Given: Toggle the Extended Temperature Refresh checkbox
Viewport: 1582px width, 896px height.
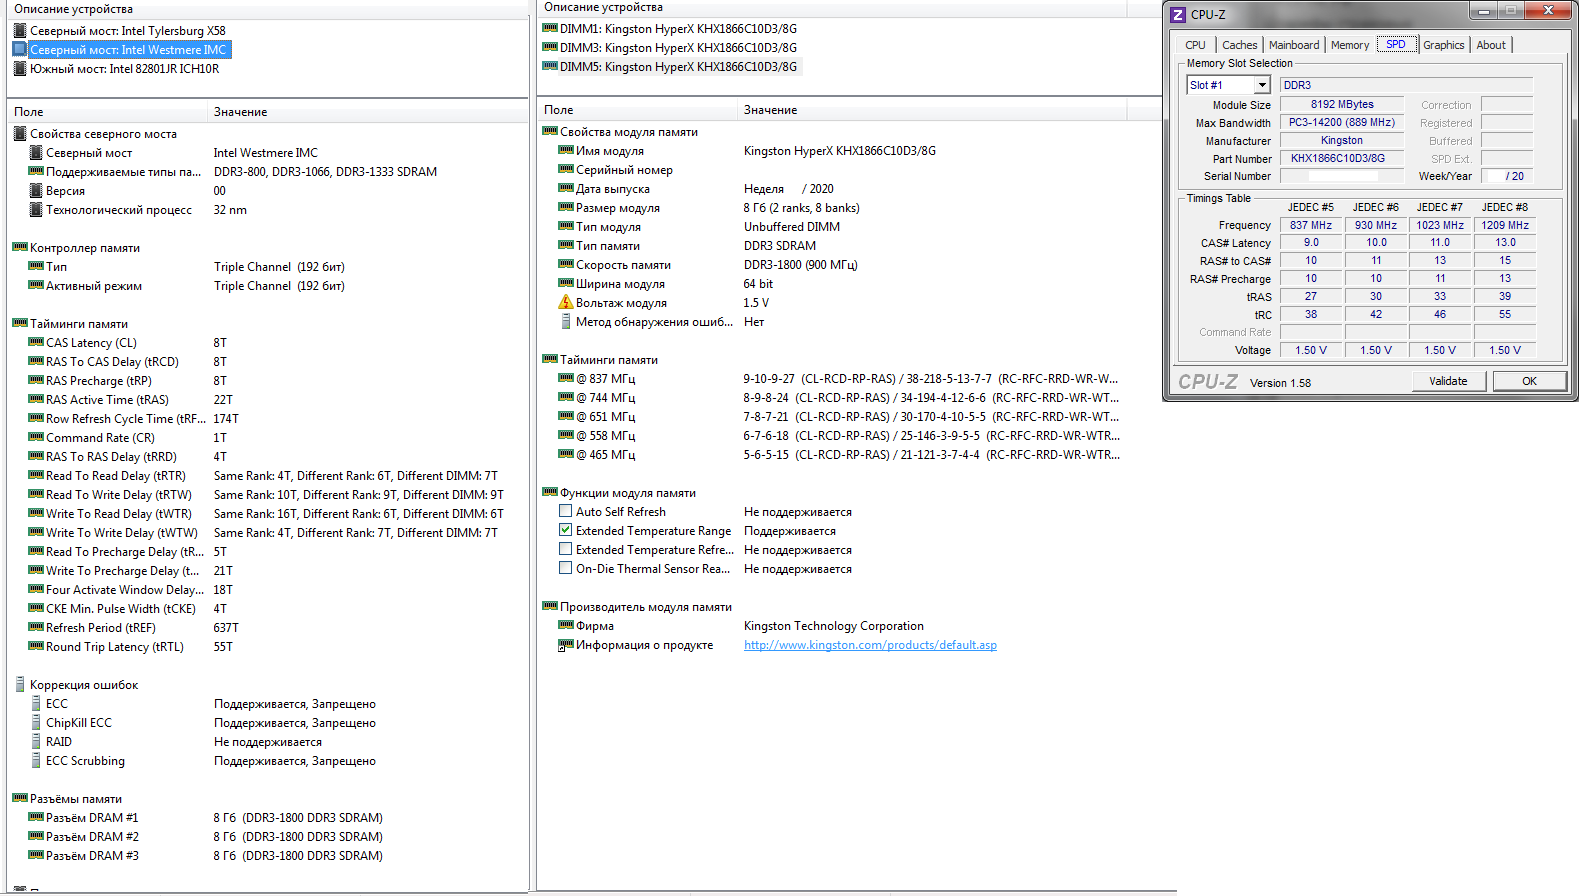Looking at the screenshot, I should (566, 550).
